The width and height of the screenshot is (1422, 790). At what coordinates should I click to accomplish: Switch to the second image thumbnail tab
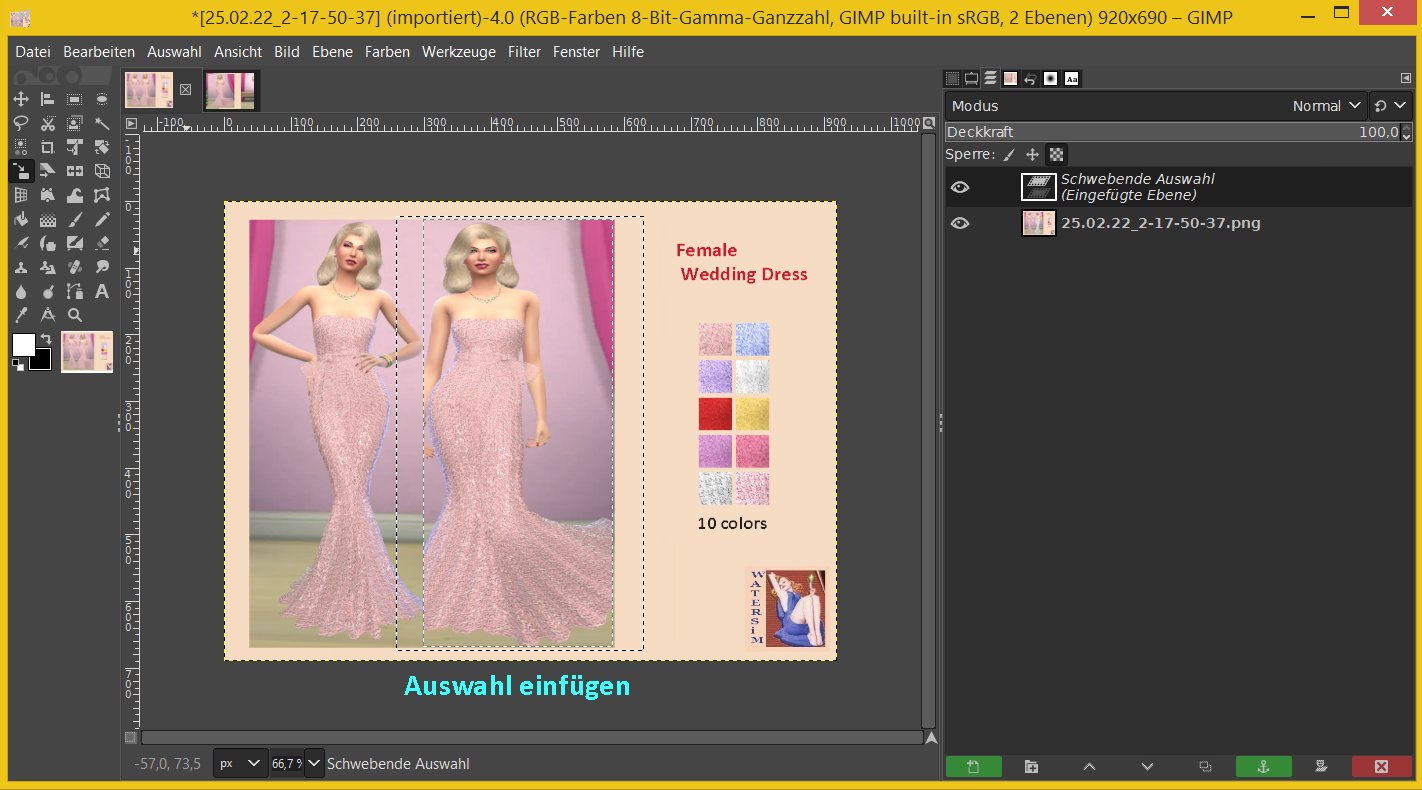[230, 90]
